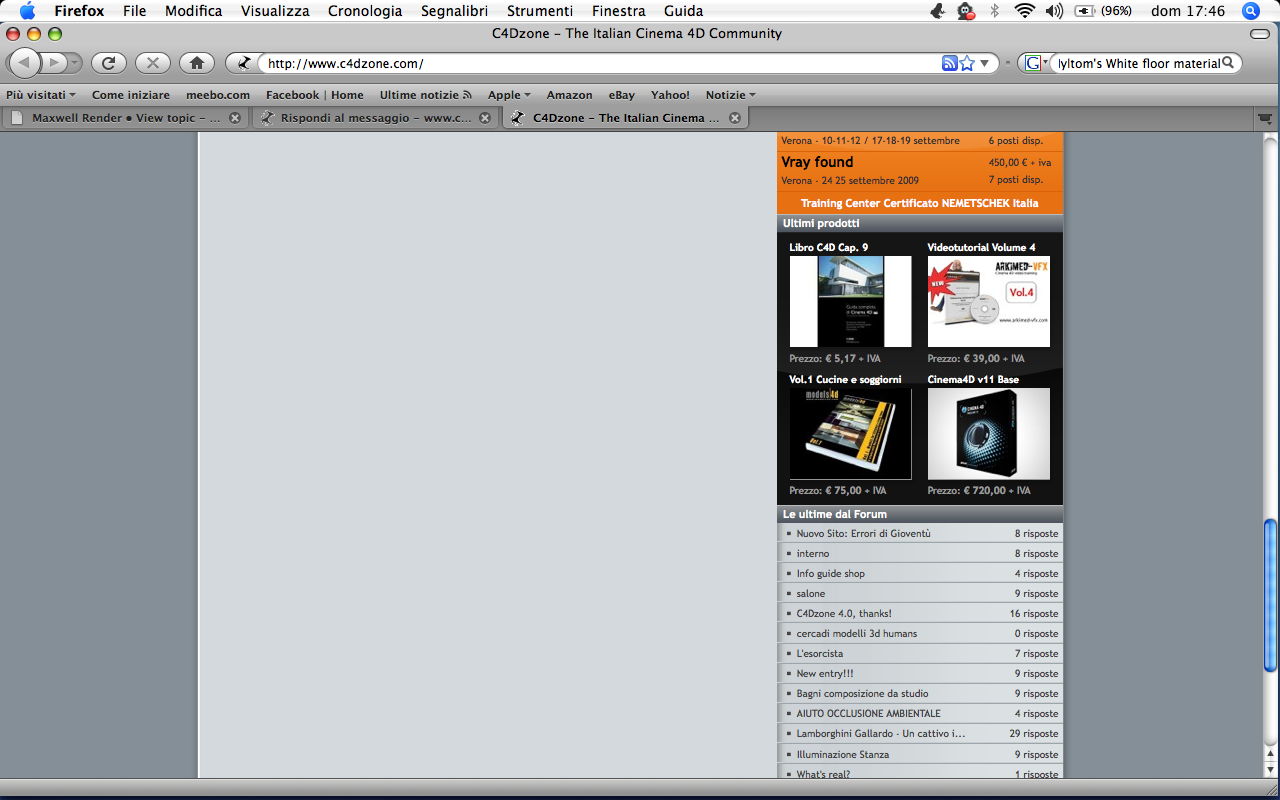Close the Maxwell Render tab
This screenshot has height=800, width=1280.
tap(235, 118)
